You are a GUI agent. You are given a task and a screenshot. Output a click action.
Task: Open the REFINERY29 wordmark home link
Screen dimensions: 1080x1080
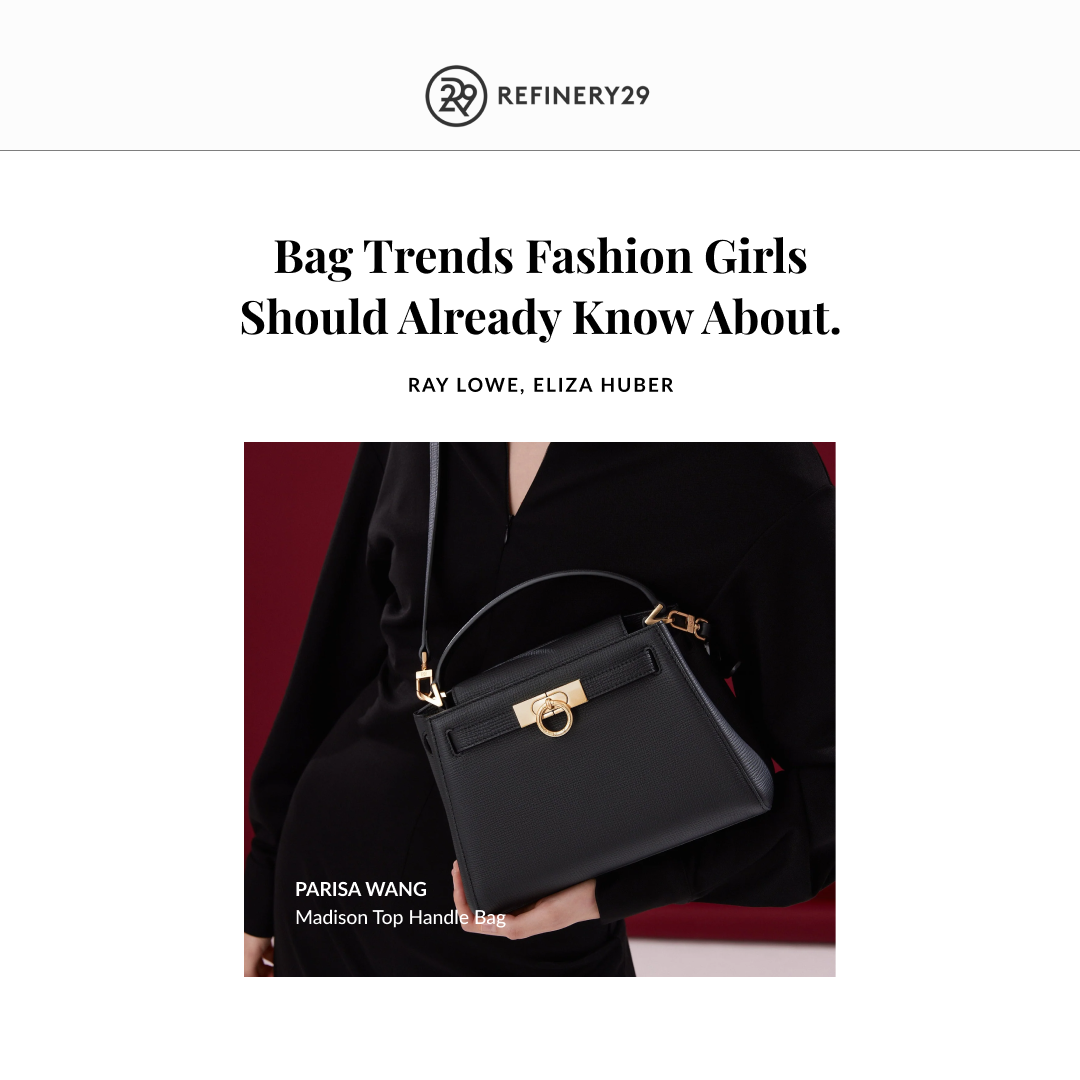point(573,96)
